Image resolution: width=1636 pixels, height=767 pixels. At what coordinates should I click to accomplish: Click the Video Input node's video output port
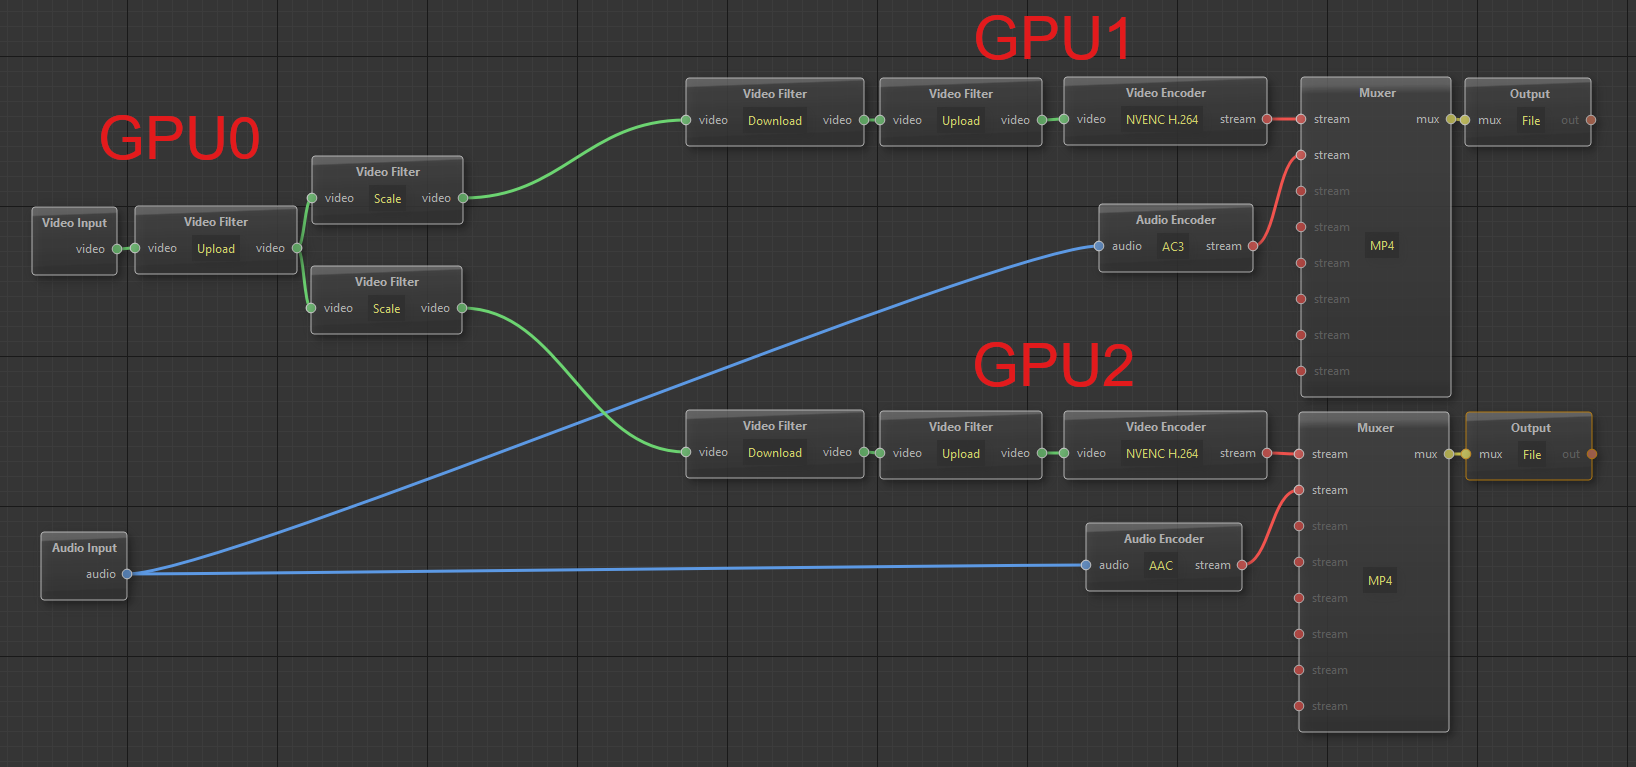tap(117, 249)
